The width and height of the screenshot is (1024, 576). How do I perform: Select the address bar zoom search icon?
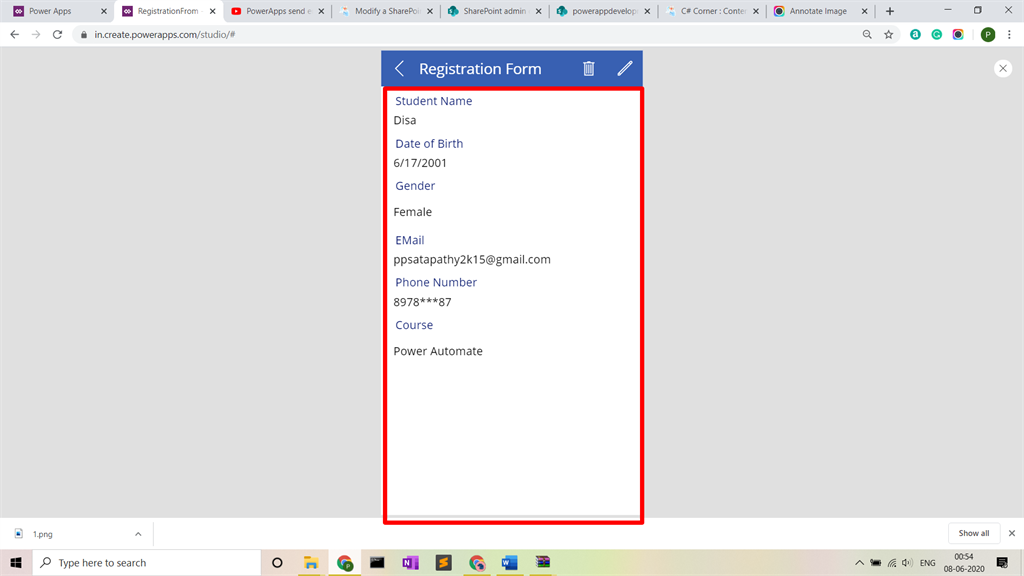pos(866,33)
